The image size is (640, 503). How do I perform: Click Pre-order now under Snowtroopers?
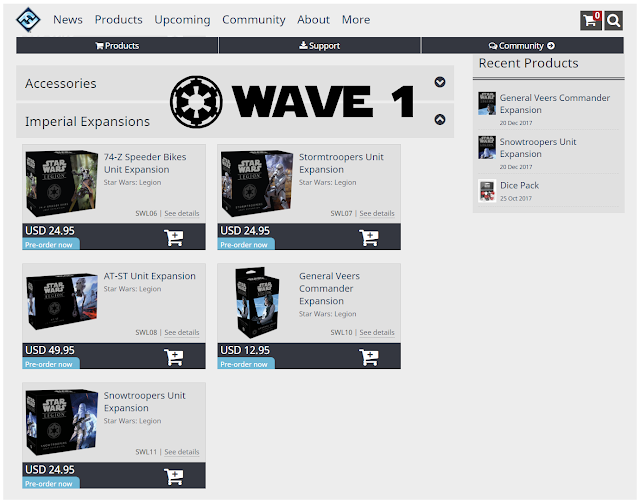[x=51, y=483]
